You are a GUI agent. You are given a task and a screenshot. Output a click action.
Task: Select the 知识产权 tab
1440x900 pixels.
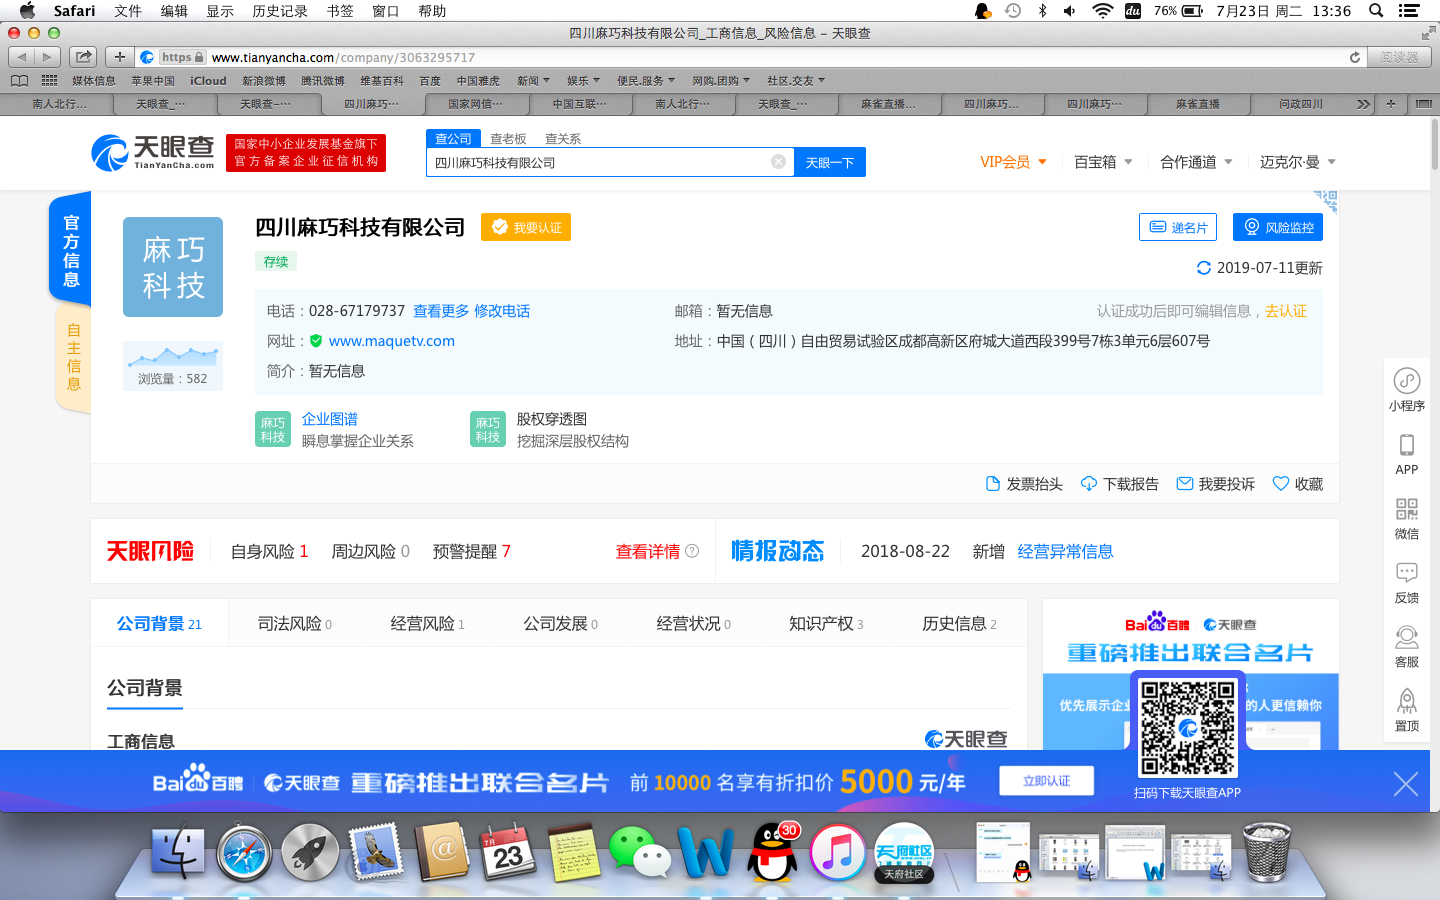click(826, 623)
